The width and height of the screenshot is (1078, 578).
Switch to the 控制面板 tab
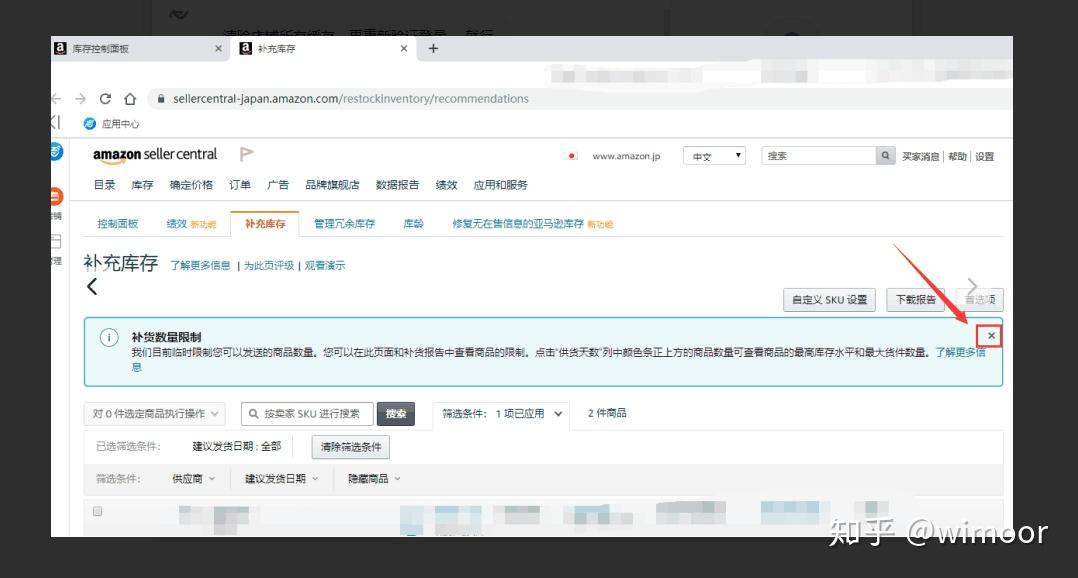(118, 223)
